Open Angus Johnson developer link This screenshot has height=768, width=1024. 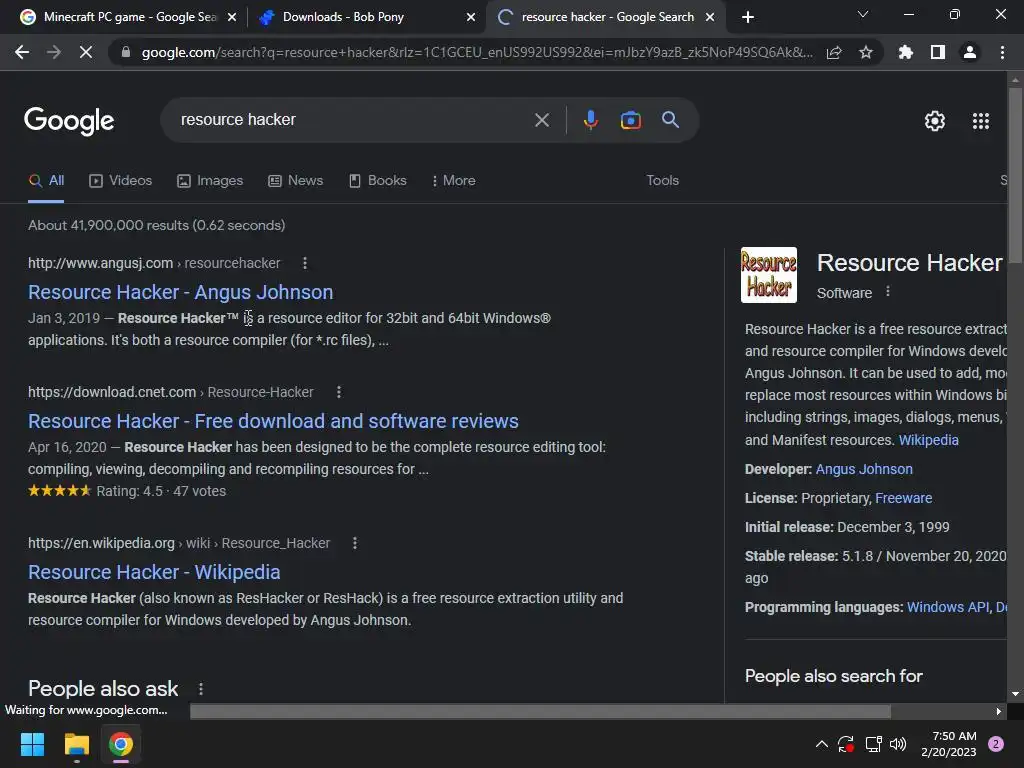click(x=864, y=469)
